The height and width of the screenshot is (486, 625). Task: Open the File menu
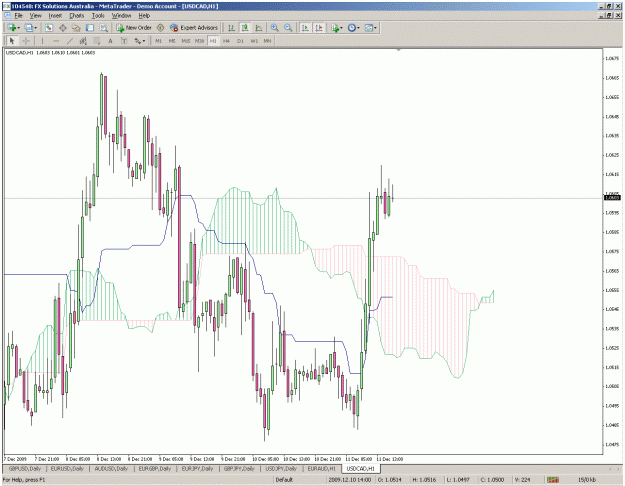click(18, 16)
